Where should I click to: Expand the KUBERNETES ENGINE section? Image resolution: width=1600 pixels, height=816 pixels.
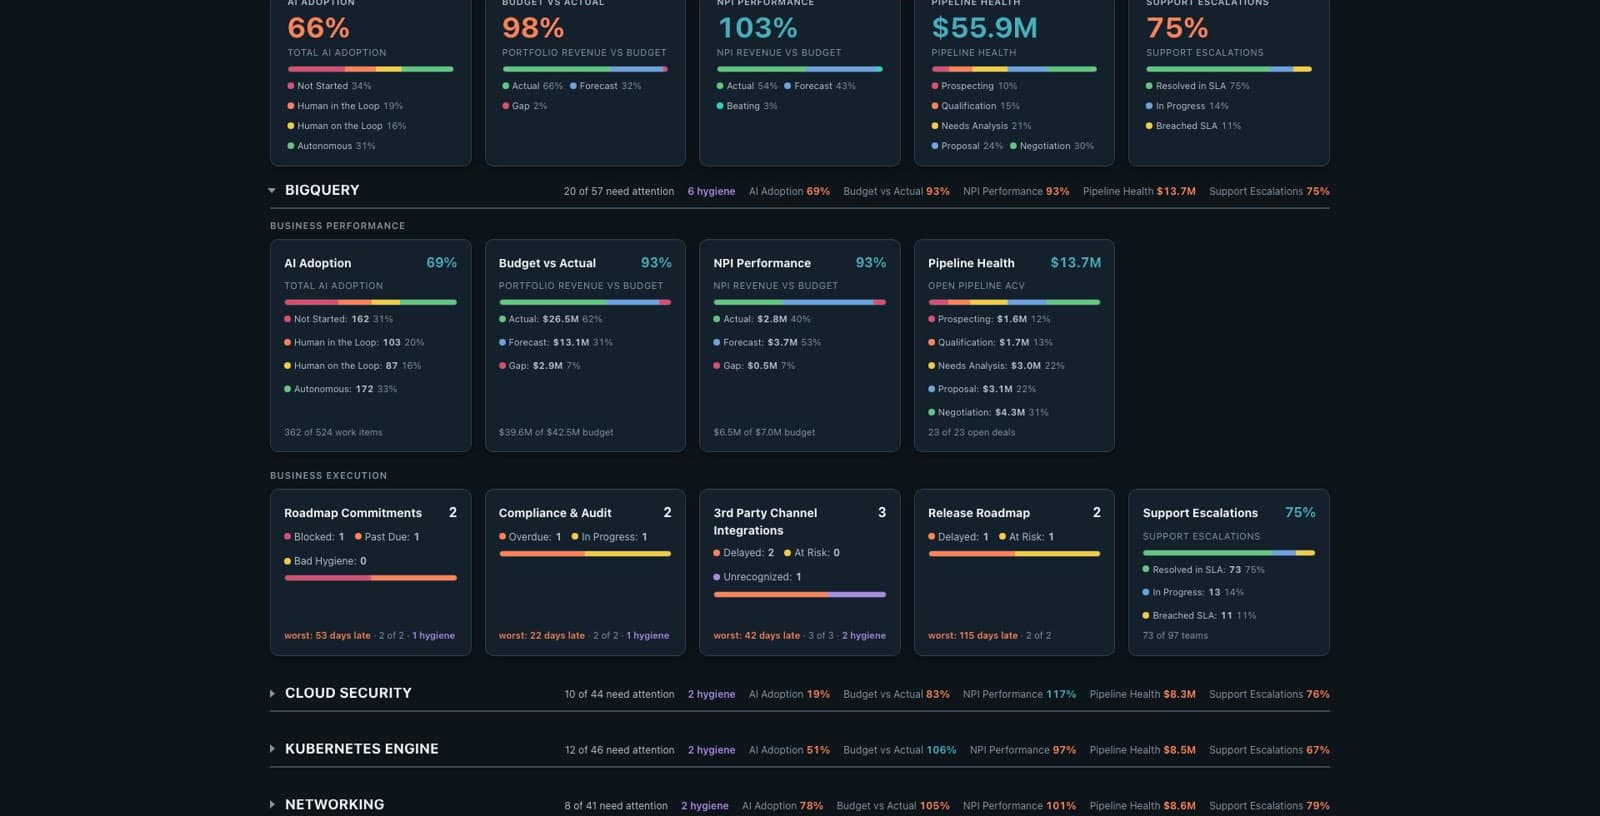coord(272,749)
